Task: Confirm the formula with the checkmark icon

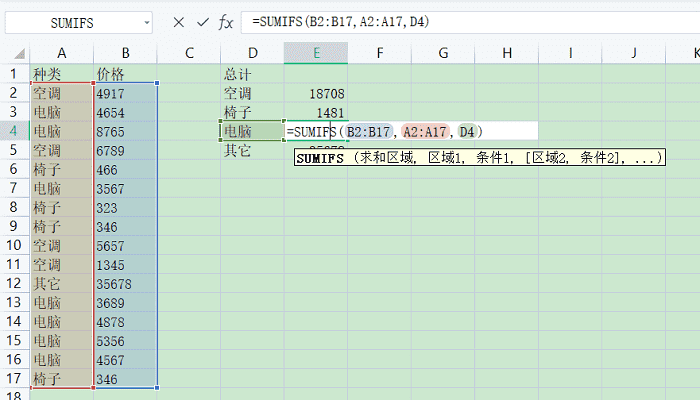Action: [202, 22]
